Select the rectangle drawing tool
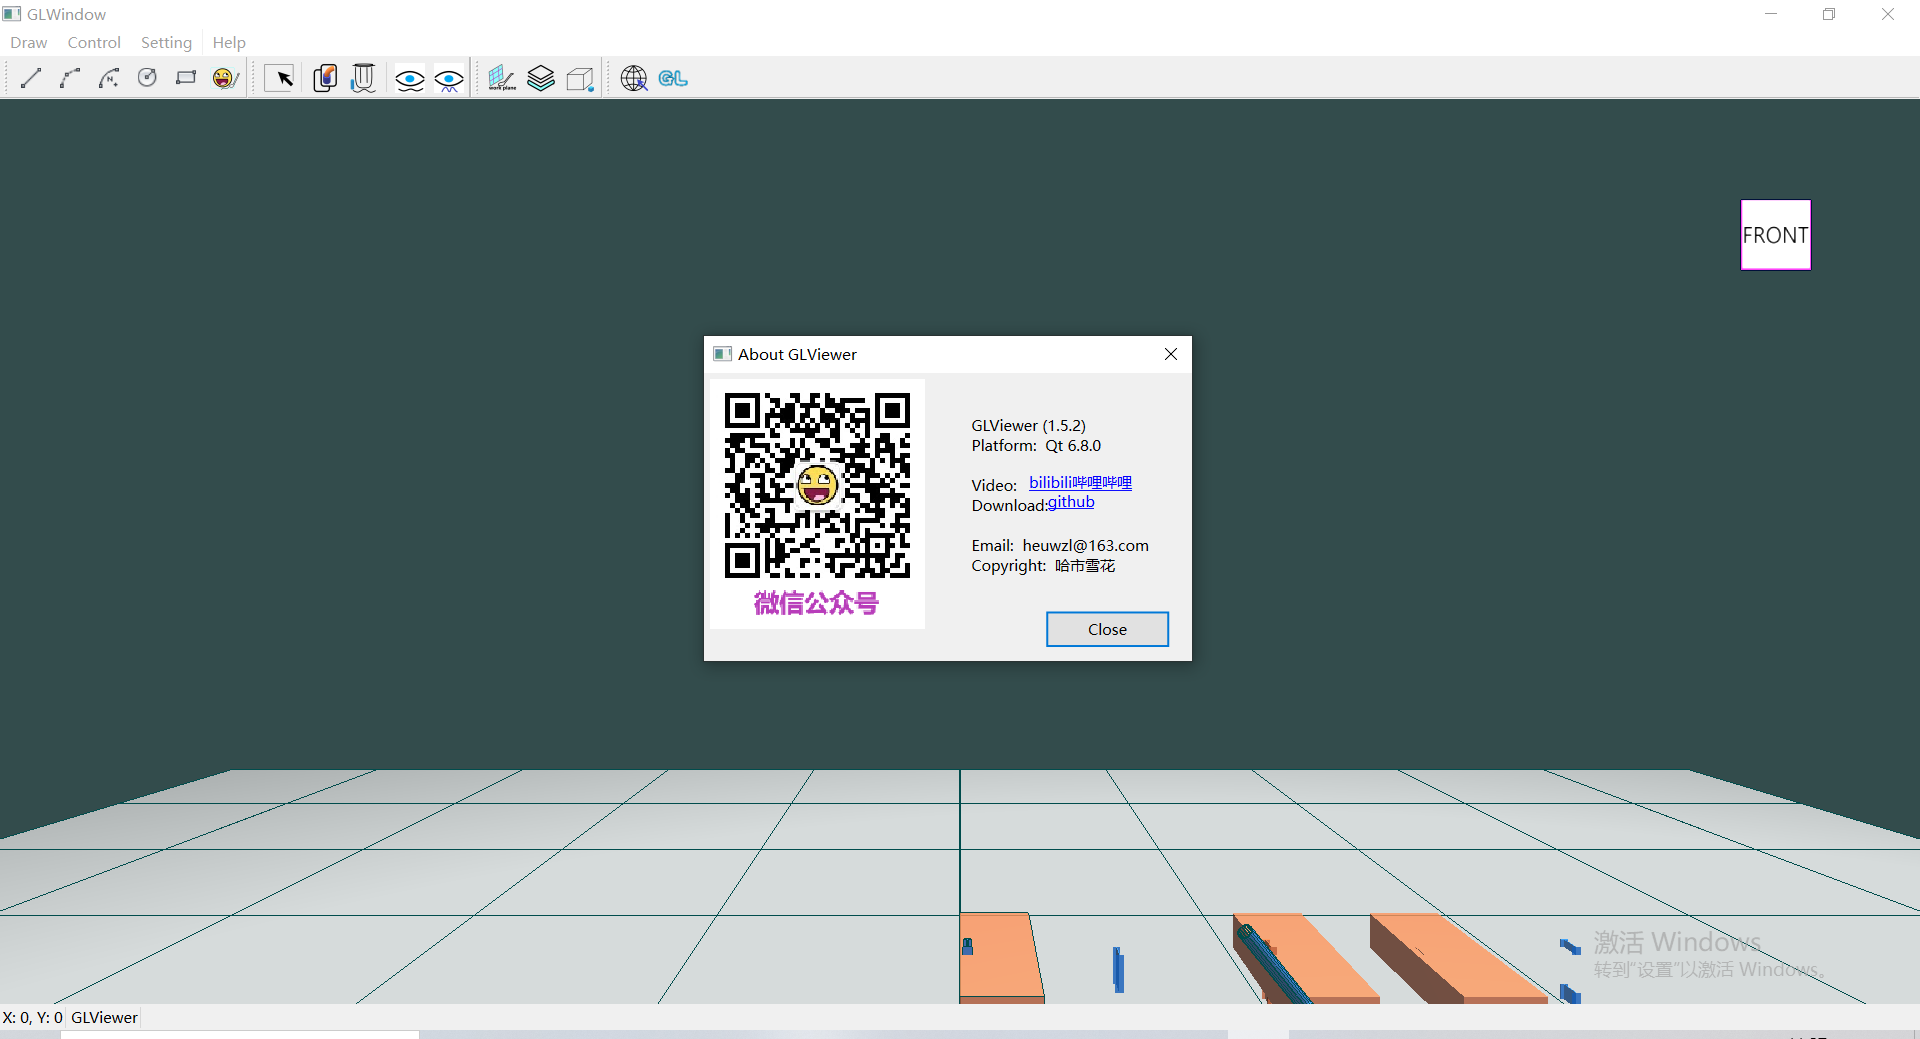Screen dimensions: 1920x1039 click(x=186, y=78)
